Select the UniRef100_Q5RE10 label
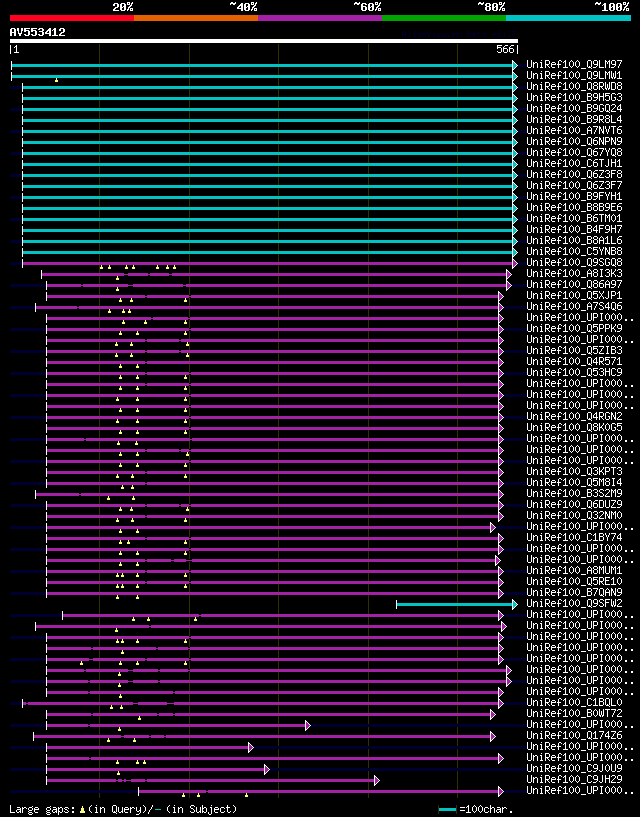Screen dimensions: 640x817 [x=574, y=581]
